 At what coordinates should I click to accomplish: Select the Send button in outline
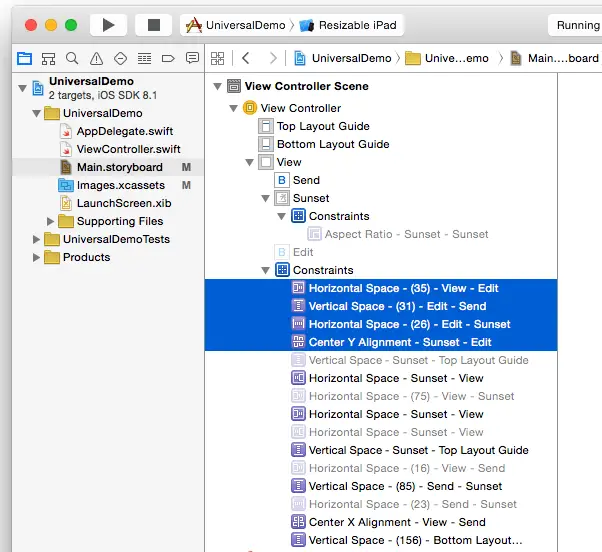pos(306,180)
